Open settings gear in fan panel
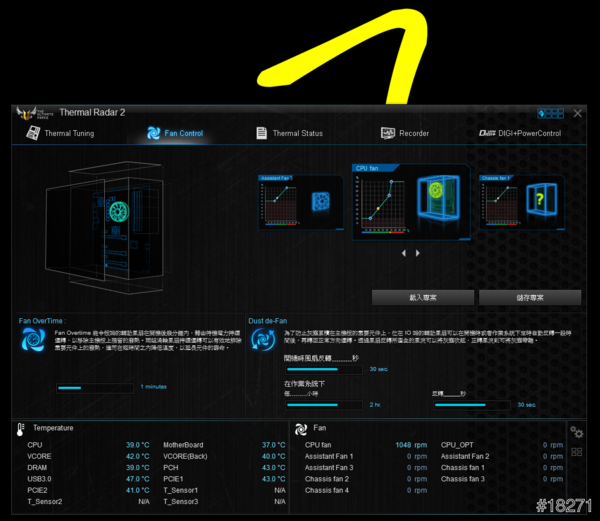The width and height of the screenshot is (600, 521). point(577,433)
